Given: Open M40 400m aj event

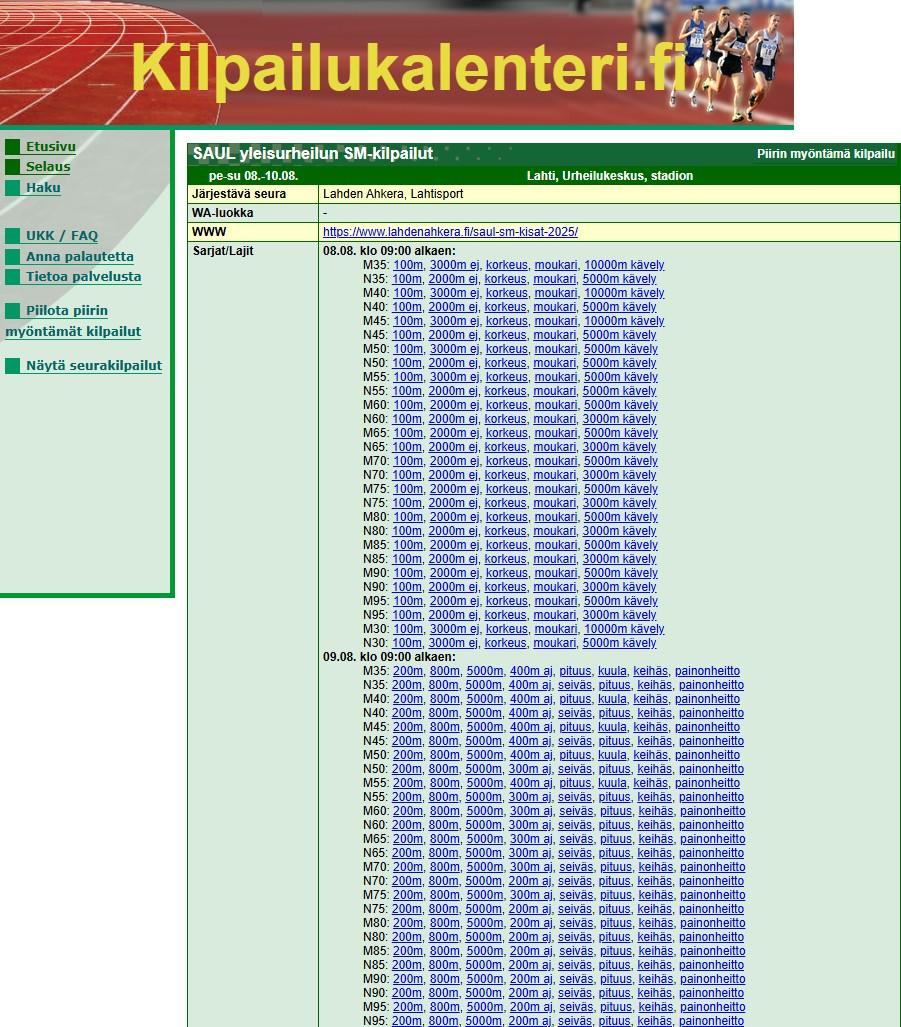Looking at the screenshot, I should pos(531,699).
